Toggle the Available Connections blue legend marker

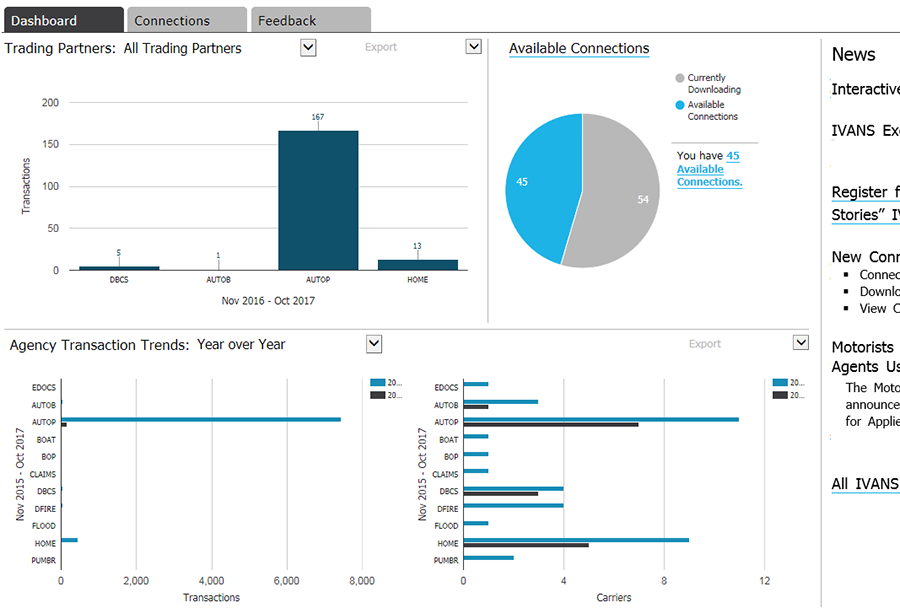point(680,105)
